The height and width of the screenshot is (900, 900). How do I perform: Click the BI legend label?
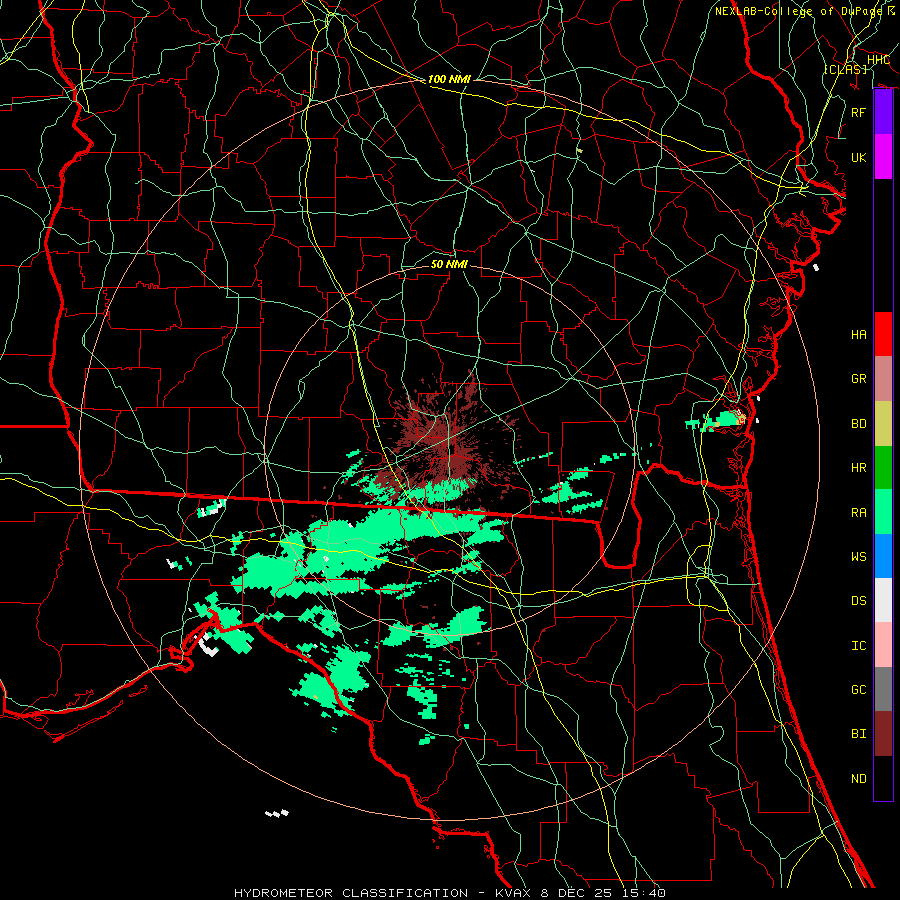pos(858,734)
